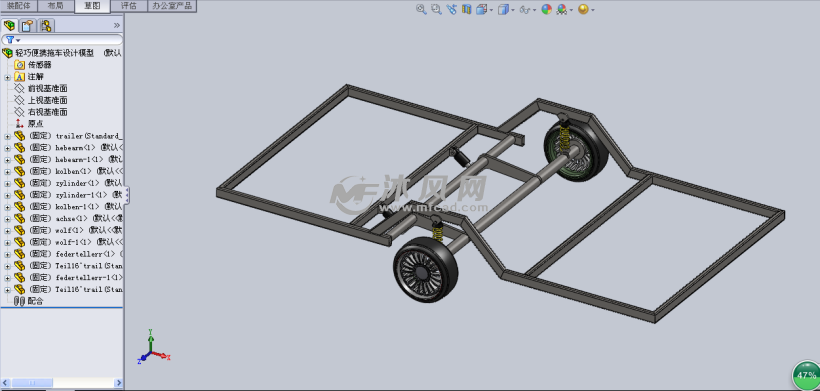Viewport: 820px width, 391px height.
Task: Open the Hide/Show Items dropdown arrow
Action: 534,9
